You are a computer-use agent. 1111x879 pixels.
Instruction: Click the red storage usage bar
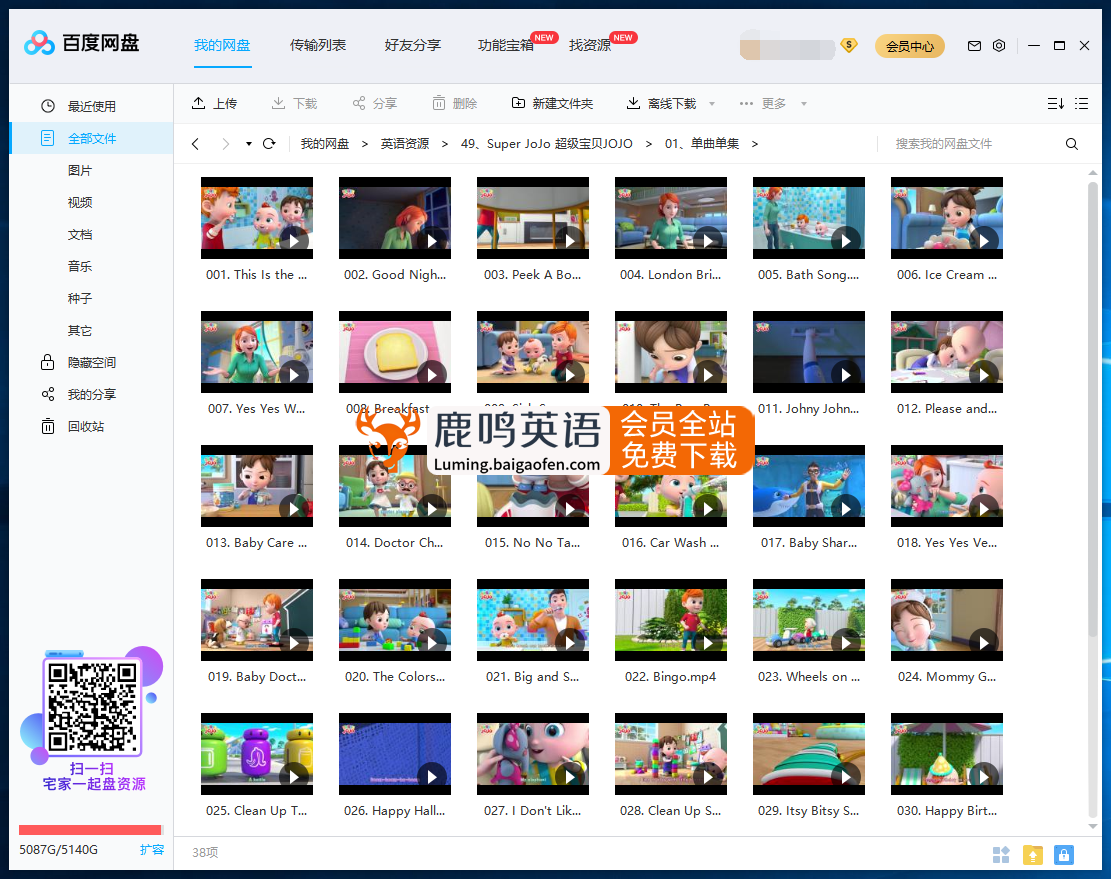point(90,830)
